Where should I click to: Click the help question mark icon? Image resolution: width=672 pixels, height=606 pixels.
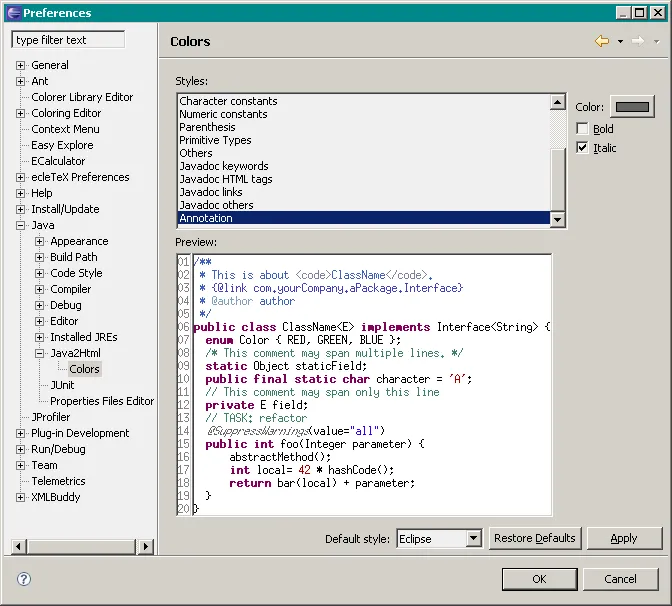pyautogui.click(x=24, y=579)
